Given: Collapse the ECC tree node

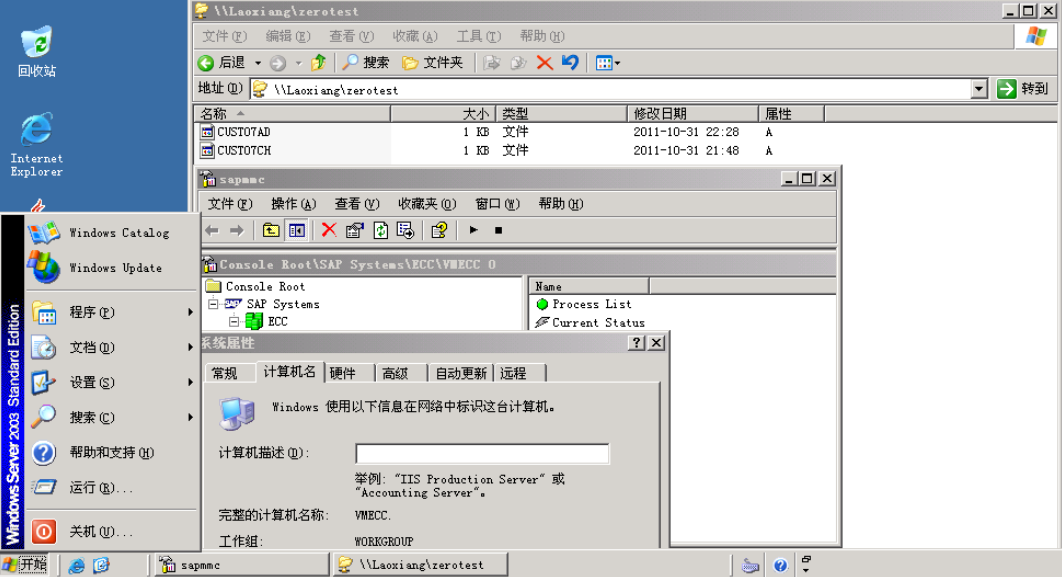Looking at the screenshot, I should tap(234, 320).
